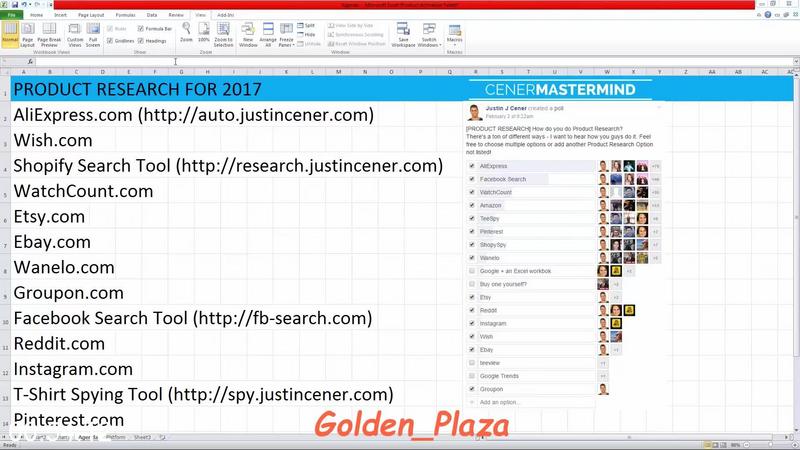This screenshot has width=800, height=450.
Task: Open the Review ribbon tab
Action: tap(176, 15)
